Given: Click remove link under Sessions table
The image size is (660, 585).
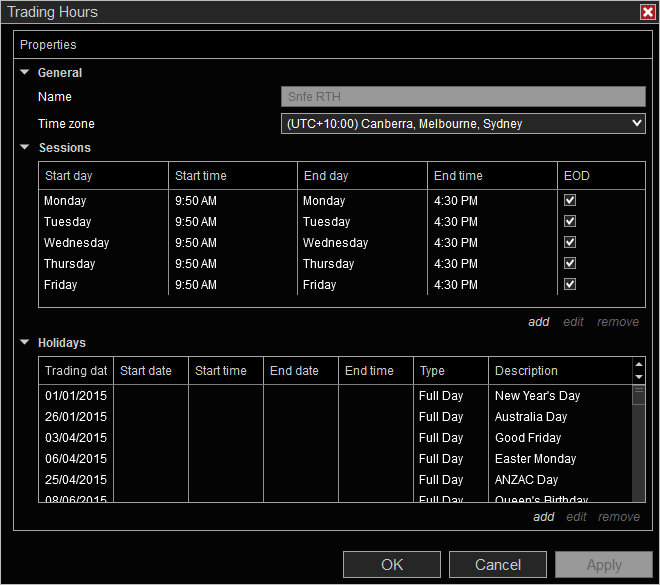Looking at the screenshot, I should tap(618, 322).
